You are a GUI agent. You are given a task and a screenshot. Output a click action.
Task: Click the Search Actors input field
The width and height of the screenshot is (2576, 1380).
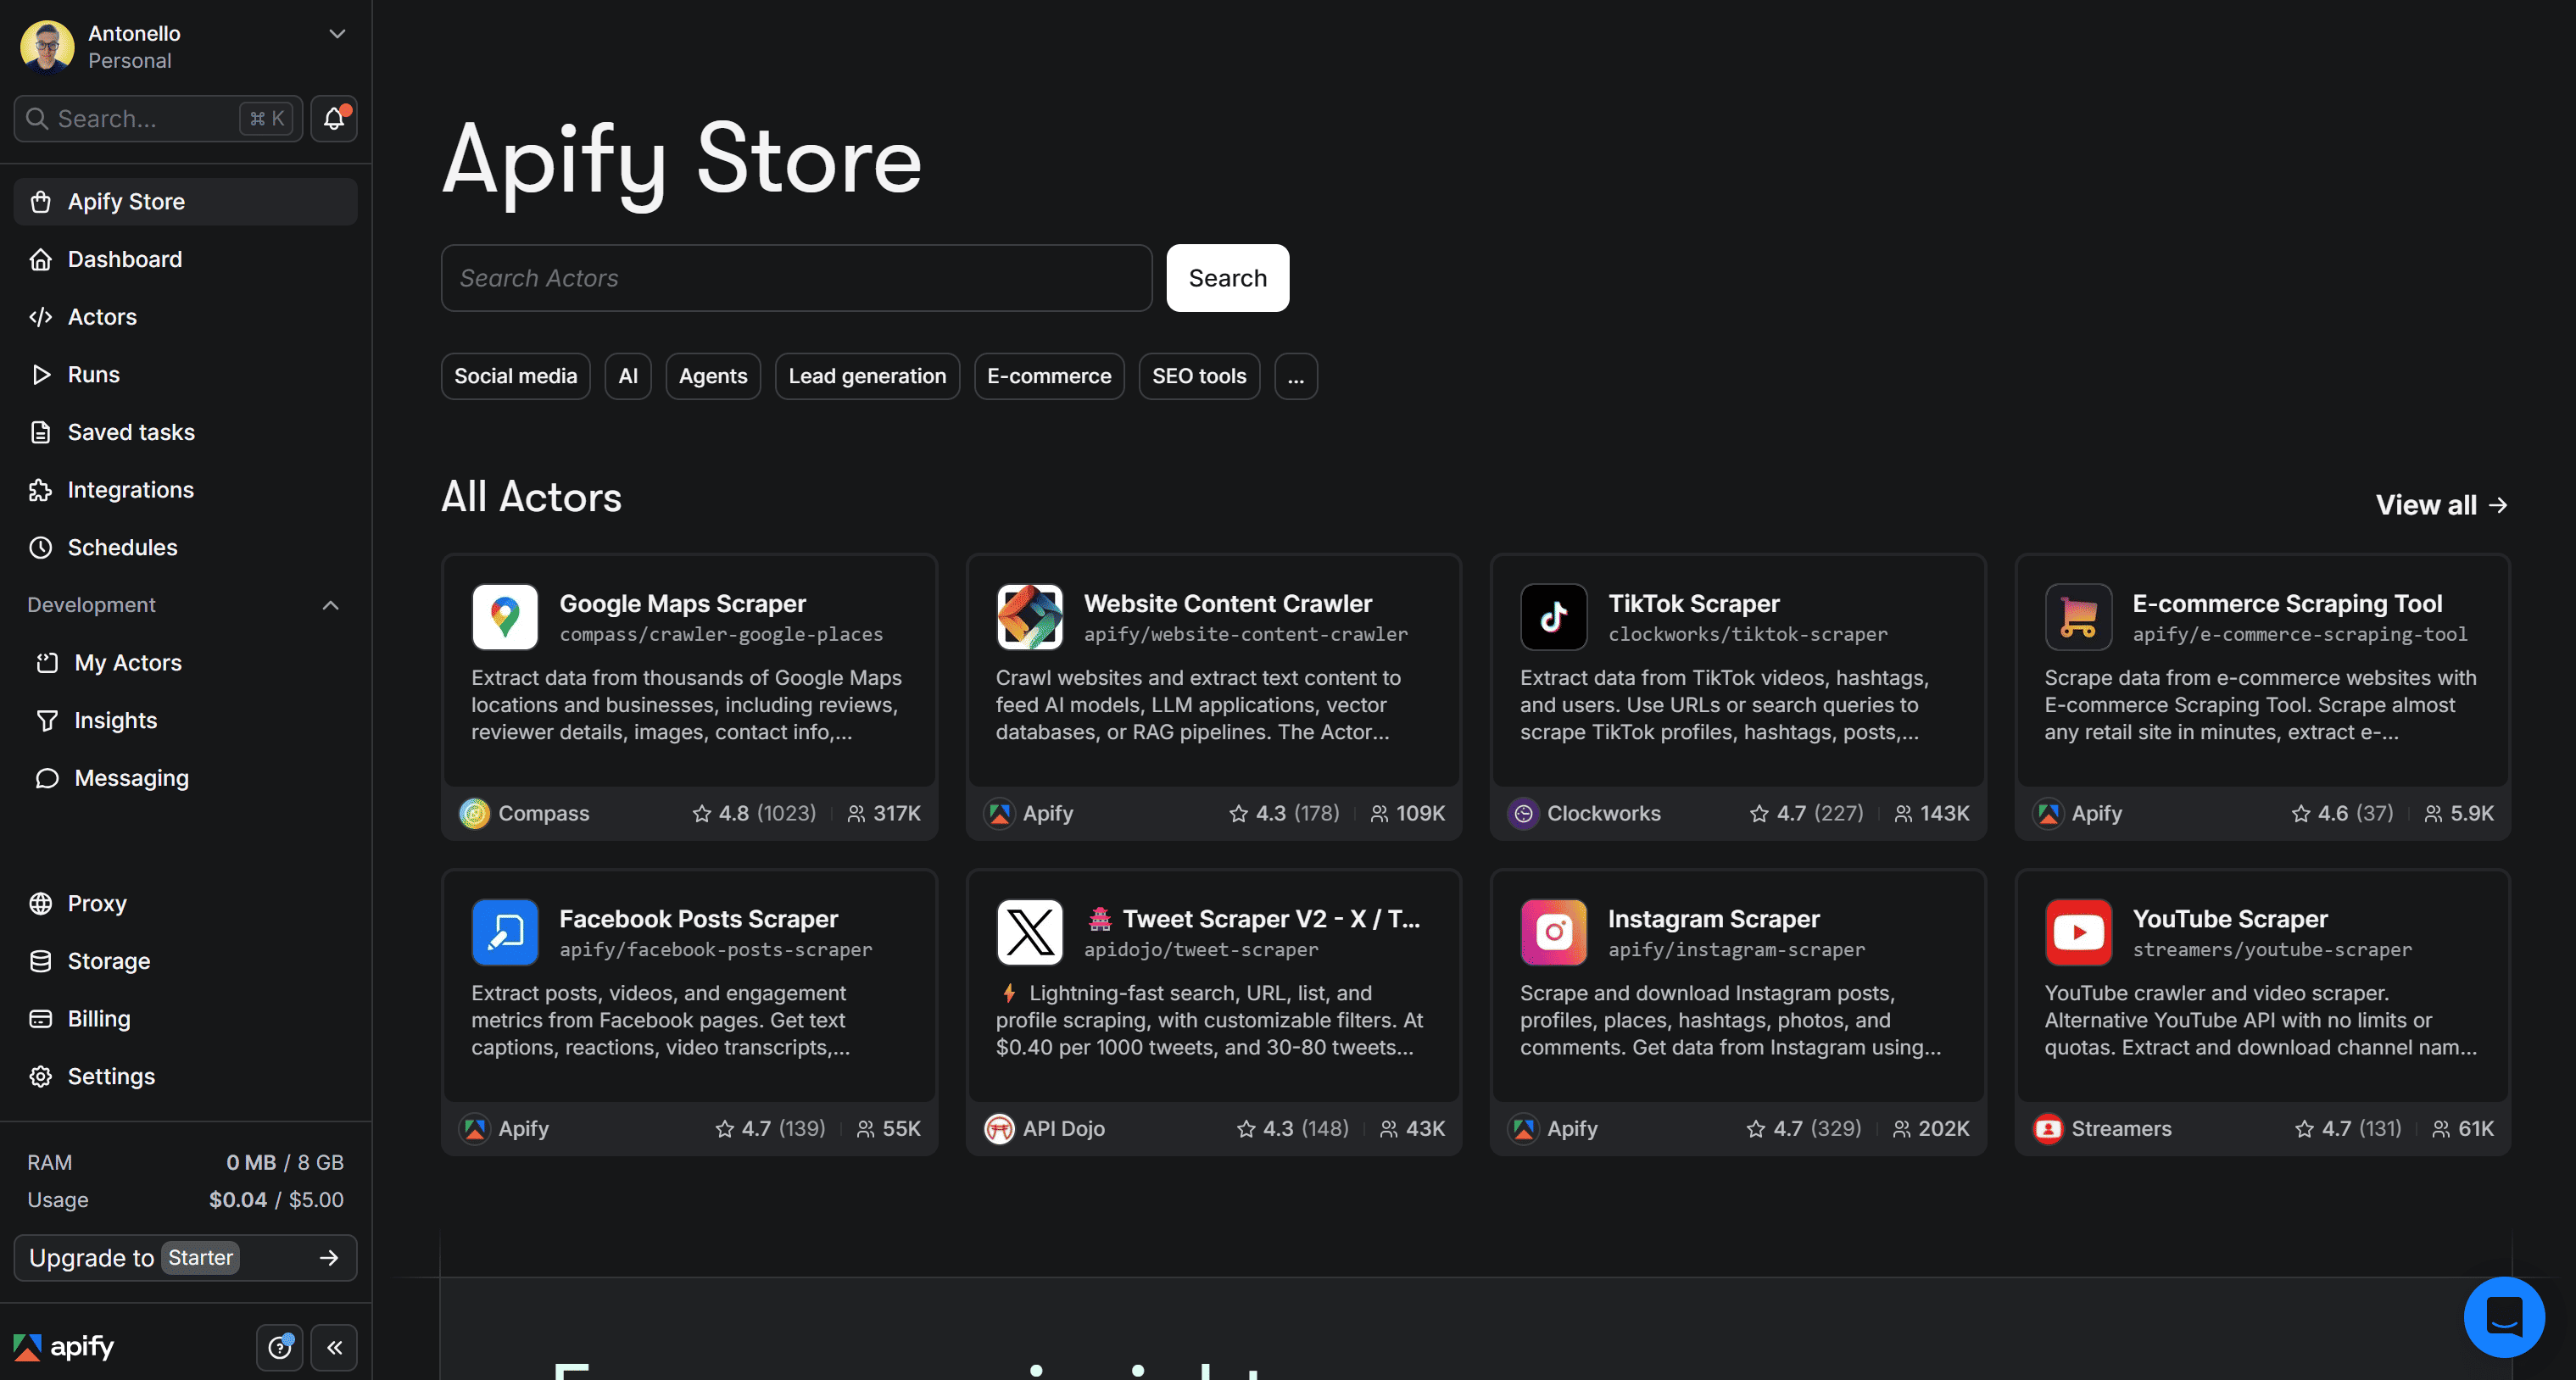[x=795, y=278]
